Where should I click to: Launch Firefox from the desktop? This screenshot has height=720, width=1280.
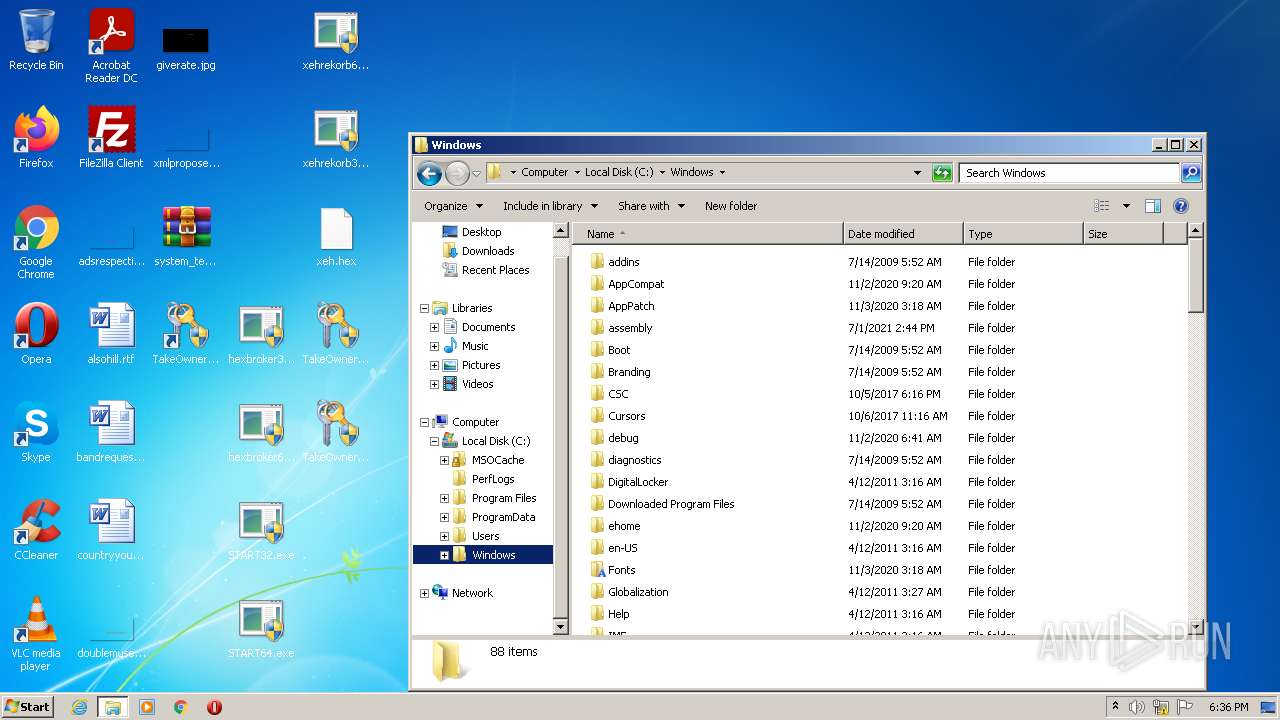36,138
